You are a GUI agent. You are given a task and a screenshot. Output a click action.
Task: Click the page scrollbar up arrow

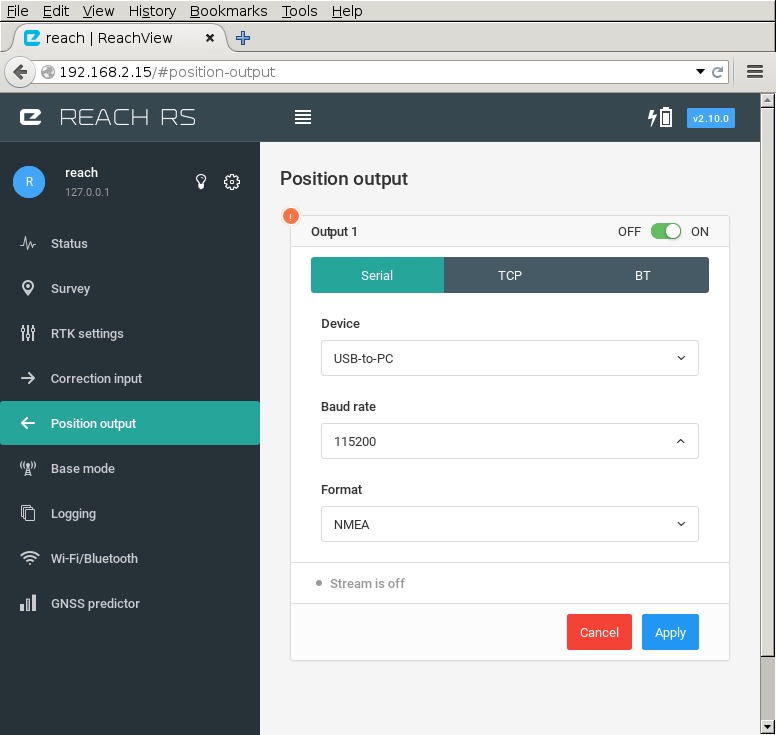point(767,100)
